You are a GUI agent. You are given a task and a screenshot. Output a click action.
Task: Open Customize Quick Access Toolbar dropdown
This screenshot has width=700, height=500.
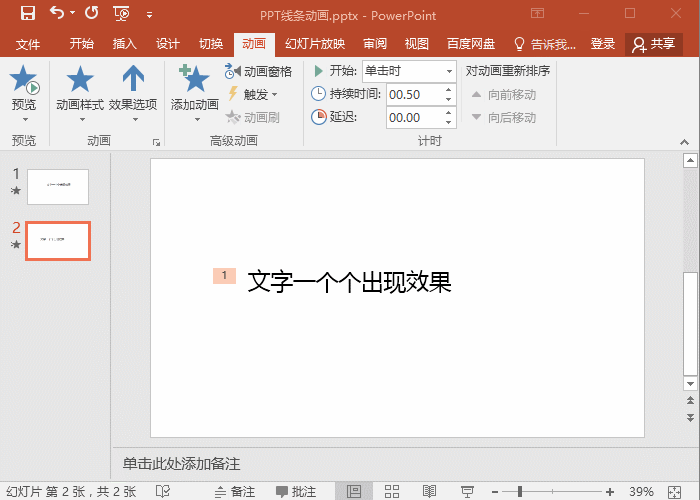[x=149, y=16]
